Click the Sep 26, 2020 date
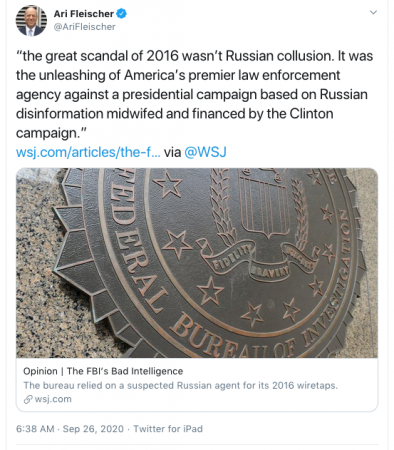The height and width of the screenshot is (450, 394). [93, 429]
